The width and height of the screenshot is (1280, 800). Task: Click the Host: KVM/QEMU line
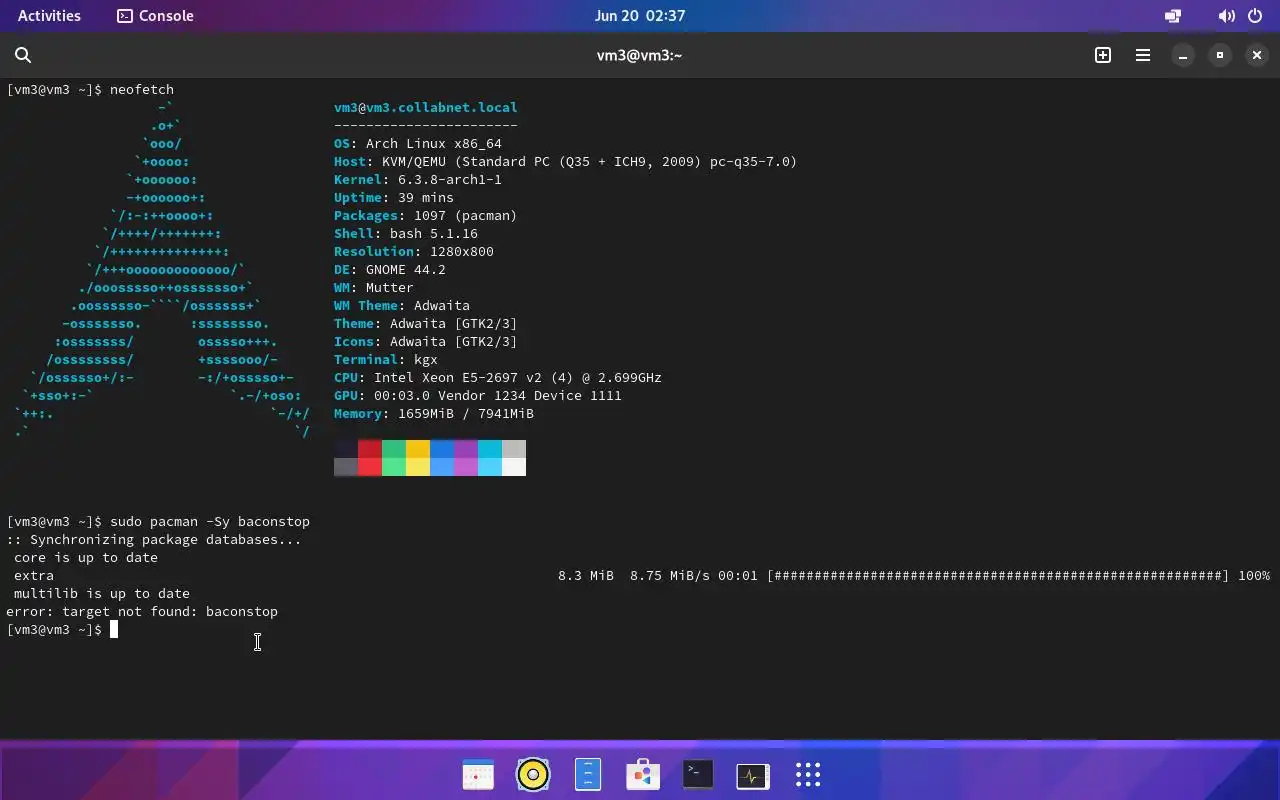pos(566,162)
